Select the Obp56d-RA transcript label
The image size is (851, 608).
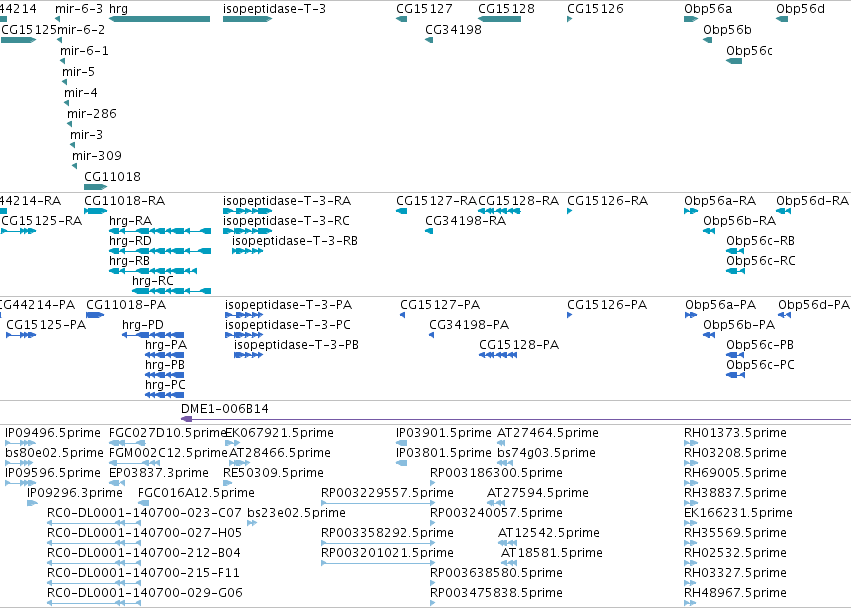[812, 201]
